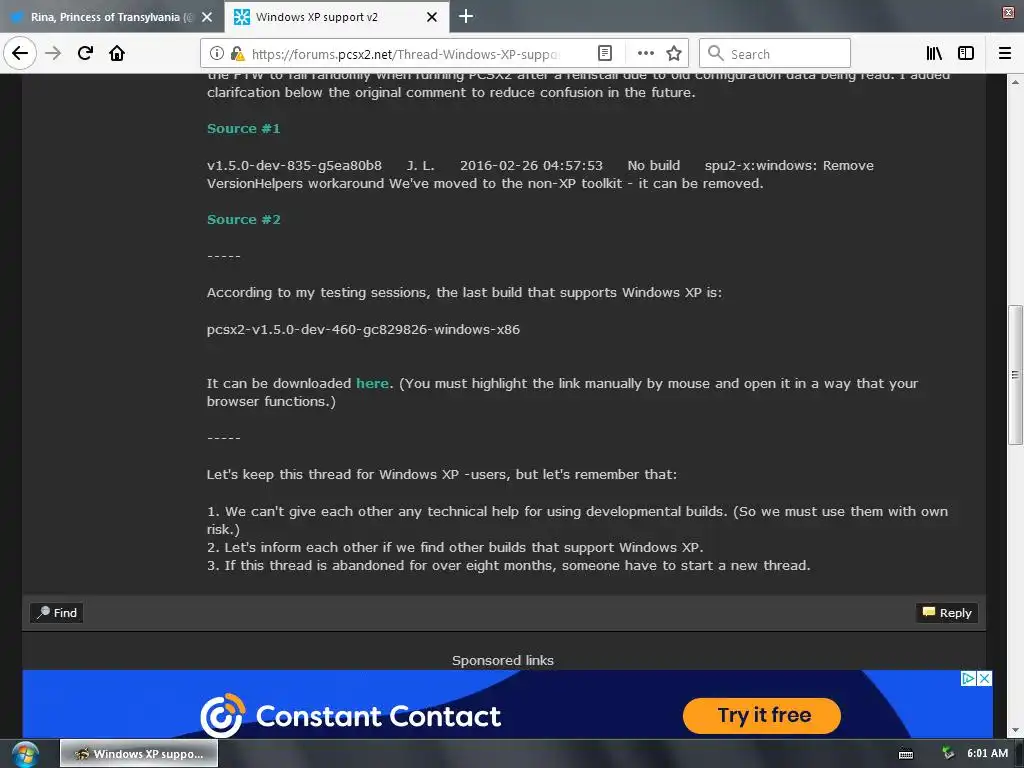The height and width of the screenshot is (768, 1024).
Task: Open the 6:01 AM system clock
Action: pyautogui.click(x=987, y=754)
